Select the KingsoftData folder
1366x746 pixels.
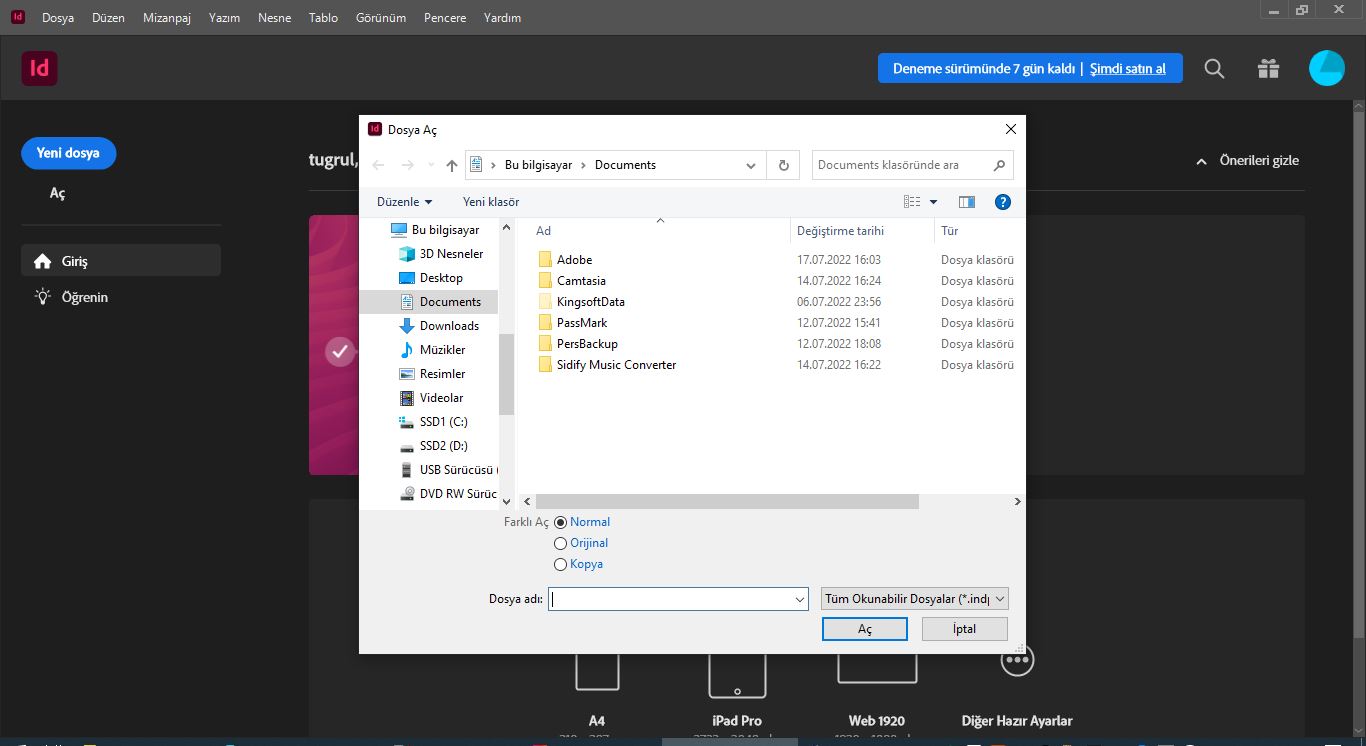point(590,302)
